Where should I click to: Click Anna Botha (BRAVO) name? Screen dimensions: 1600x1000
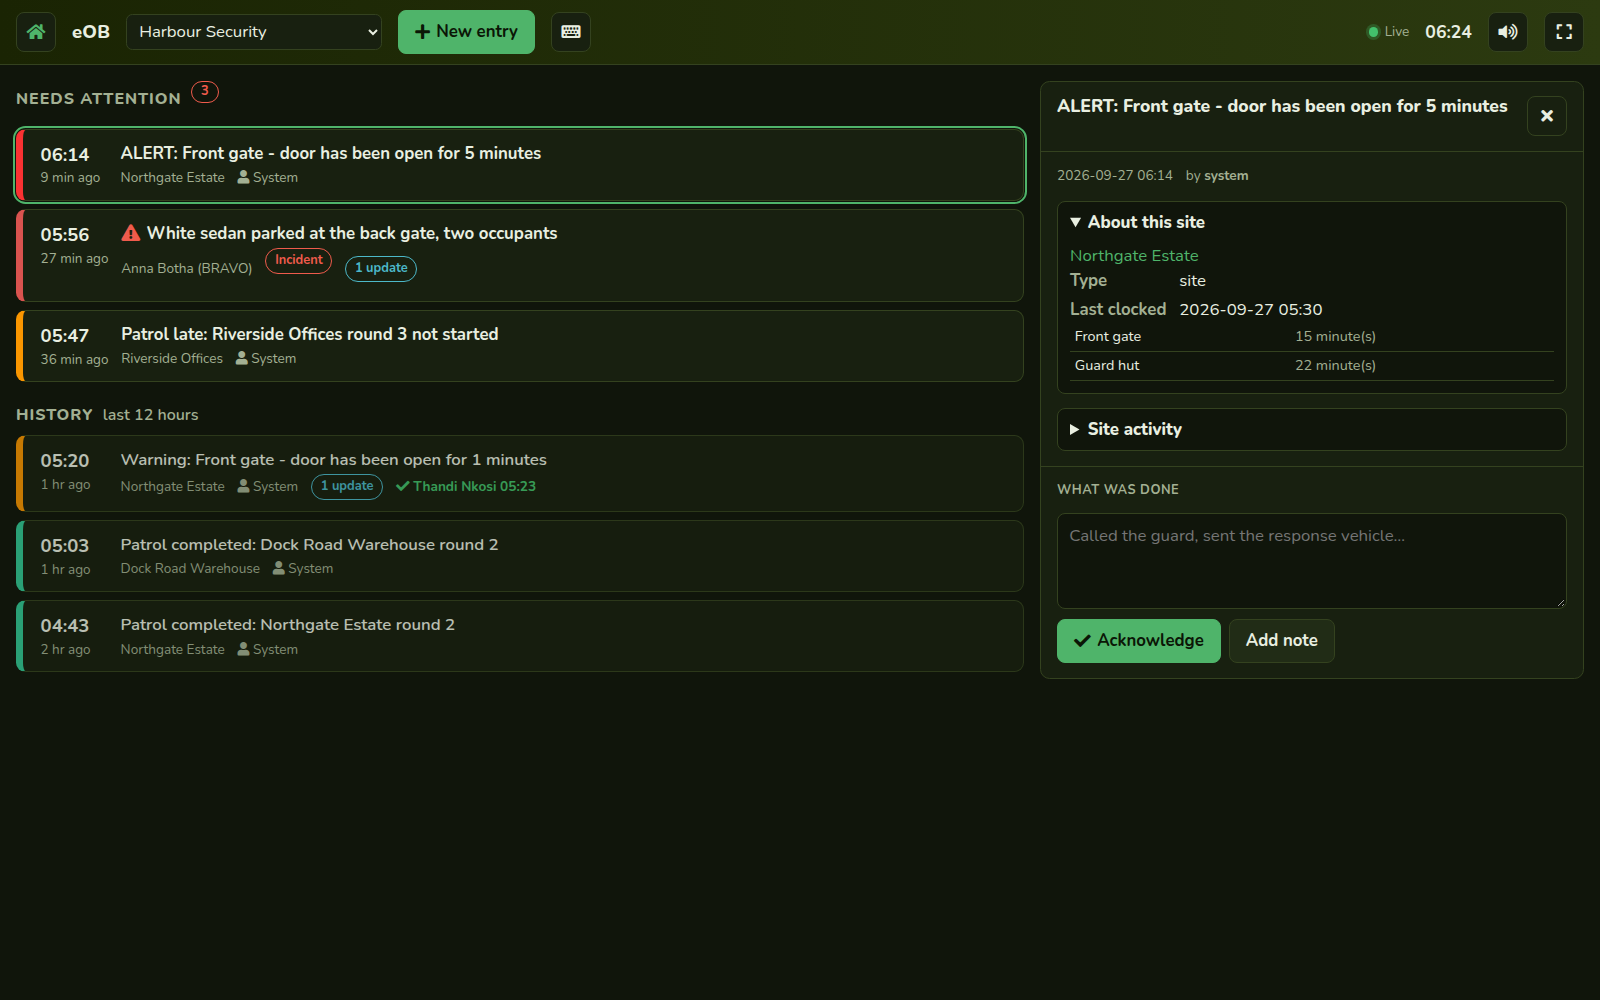(x=187, y=268)
